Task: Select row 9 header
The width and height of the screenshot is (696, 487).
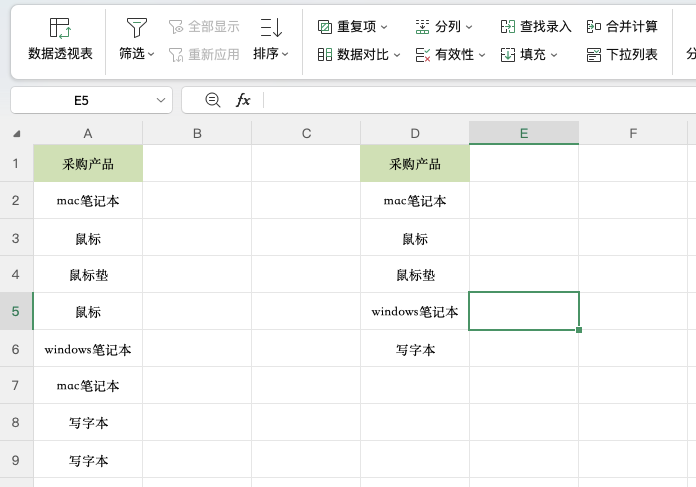Action: pyautogui.click(x=16, y=460)
